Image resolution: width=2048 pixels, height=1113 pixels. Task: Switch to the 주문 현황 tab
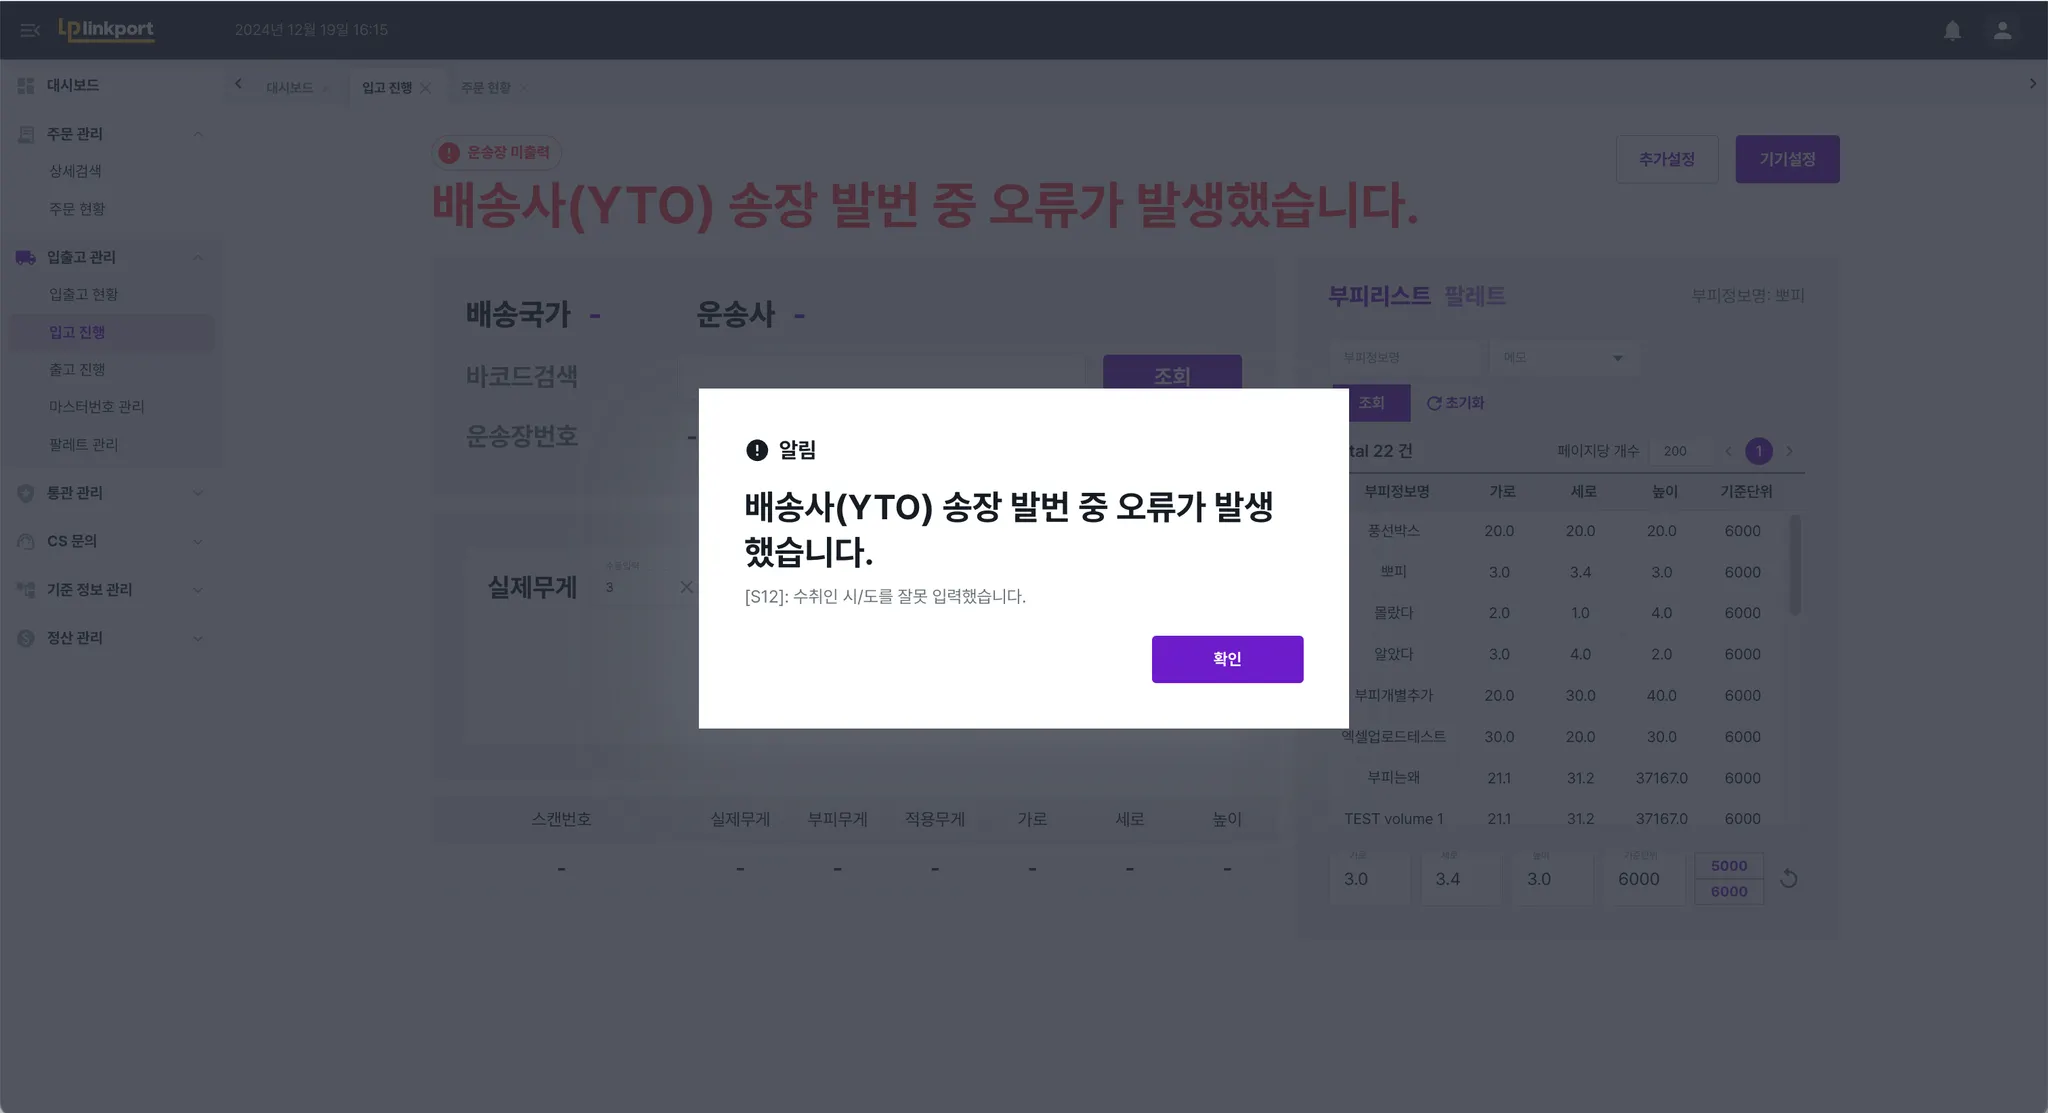[x=485, y=88]
